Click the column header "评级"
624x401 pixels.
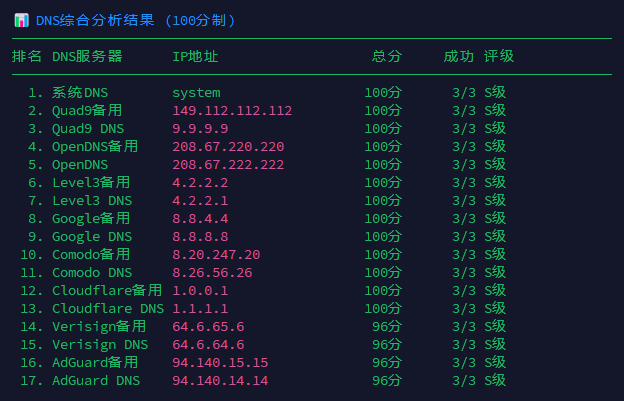point(499,56)
